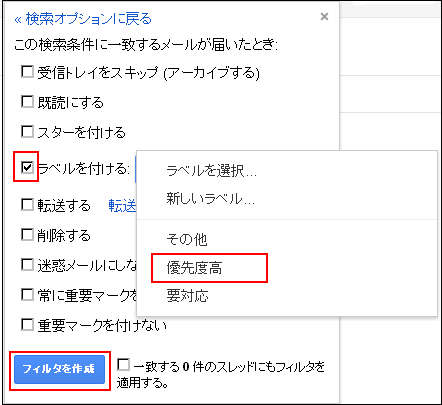Enable the 転送する checkbox
The image size is (442, 405).
click(x=27, y=204)
